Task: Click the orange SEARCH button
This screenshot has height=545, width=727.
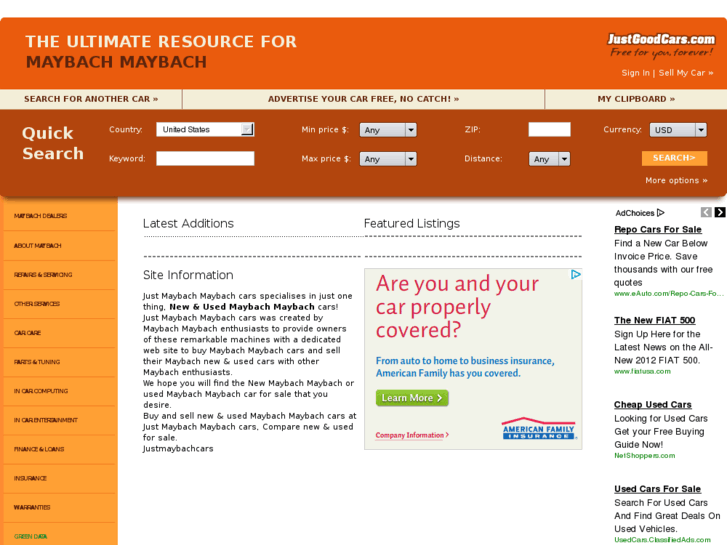Action: click(x=675, y=158)
